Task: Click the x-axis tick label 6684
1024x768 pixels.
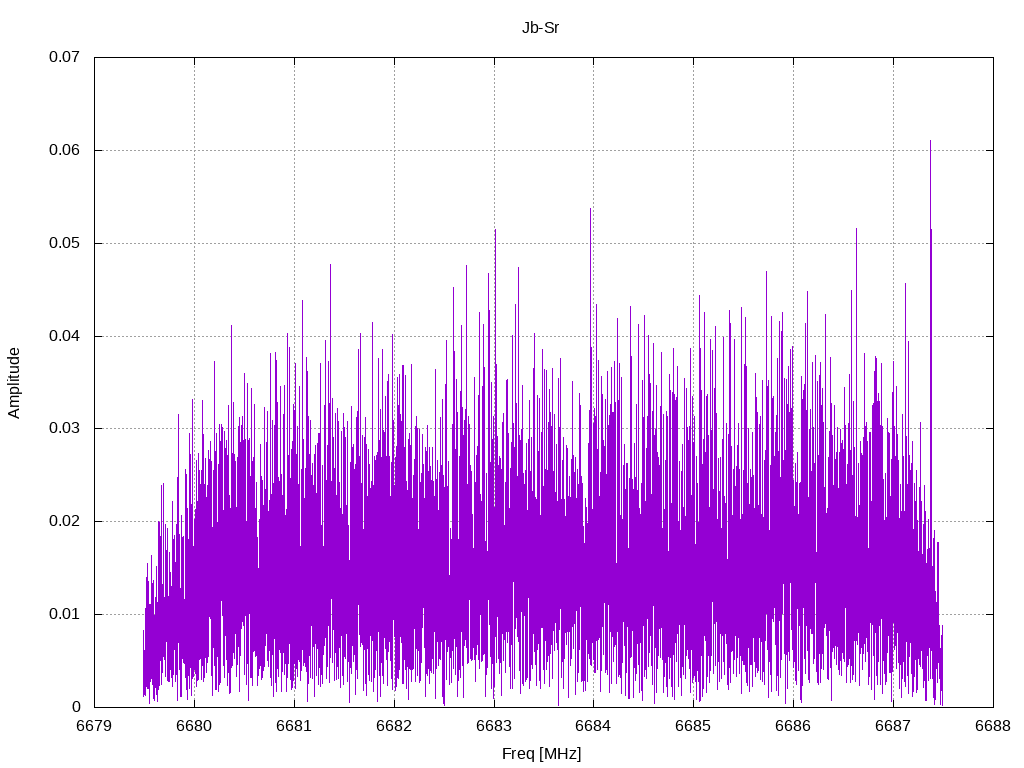Action: 594,726
